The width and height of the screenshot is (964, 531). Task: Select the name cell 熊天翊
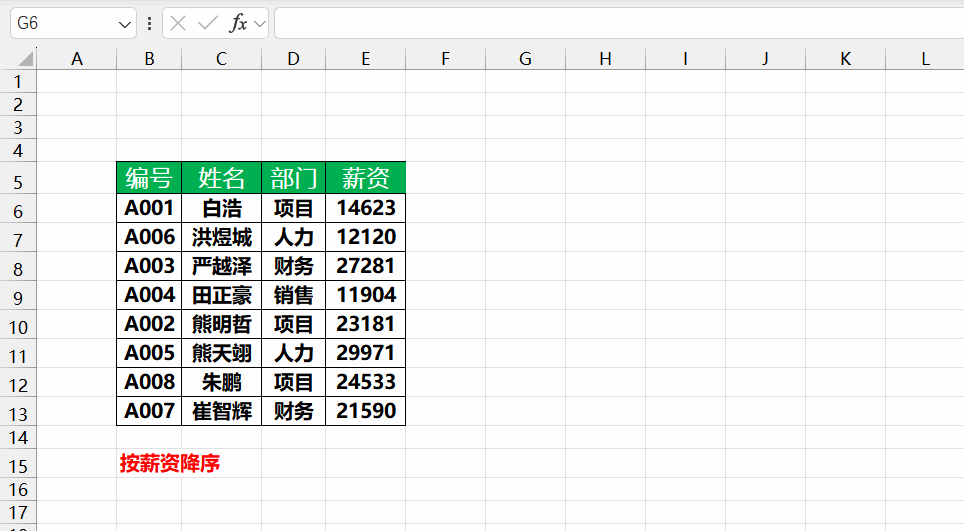(x=221, y=353)
